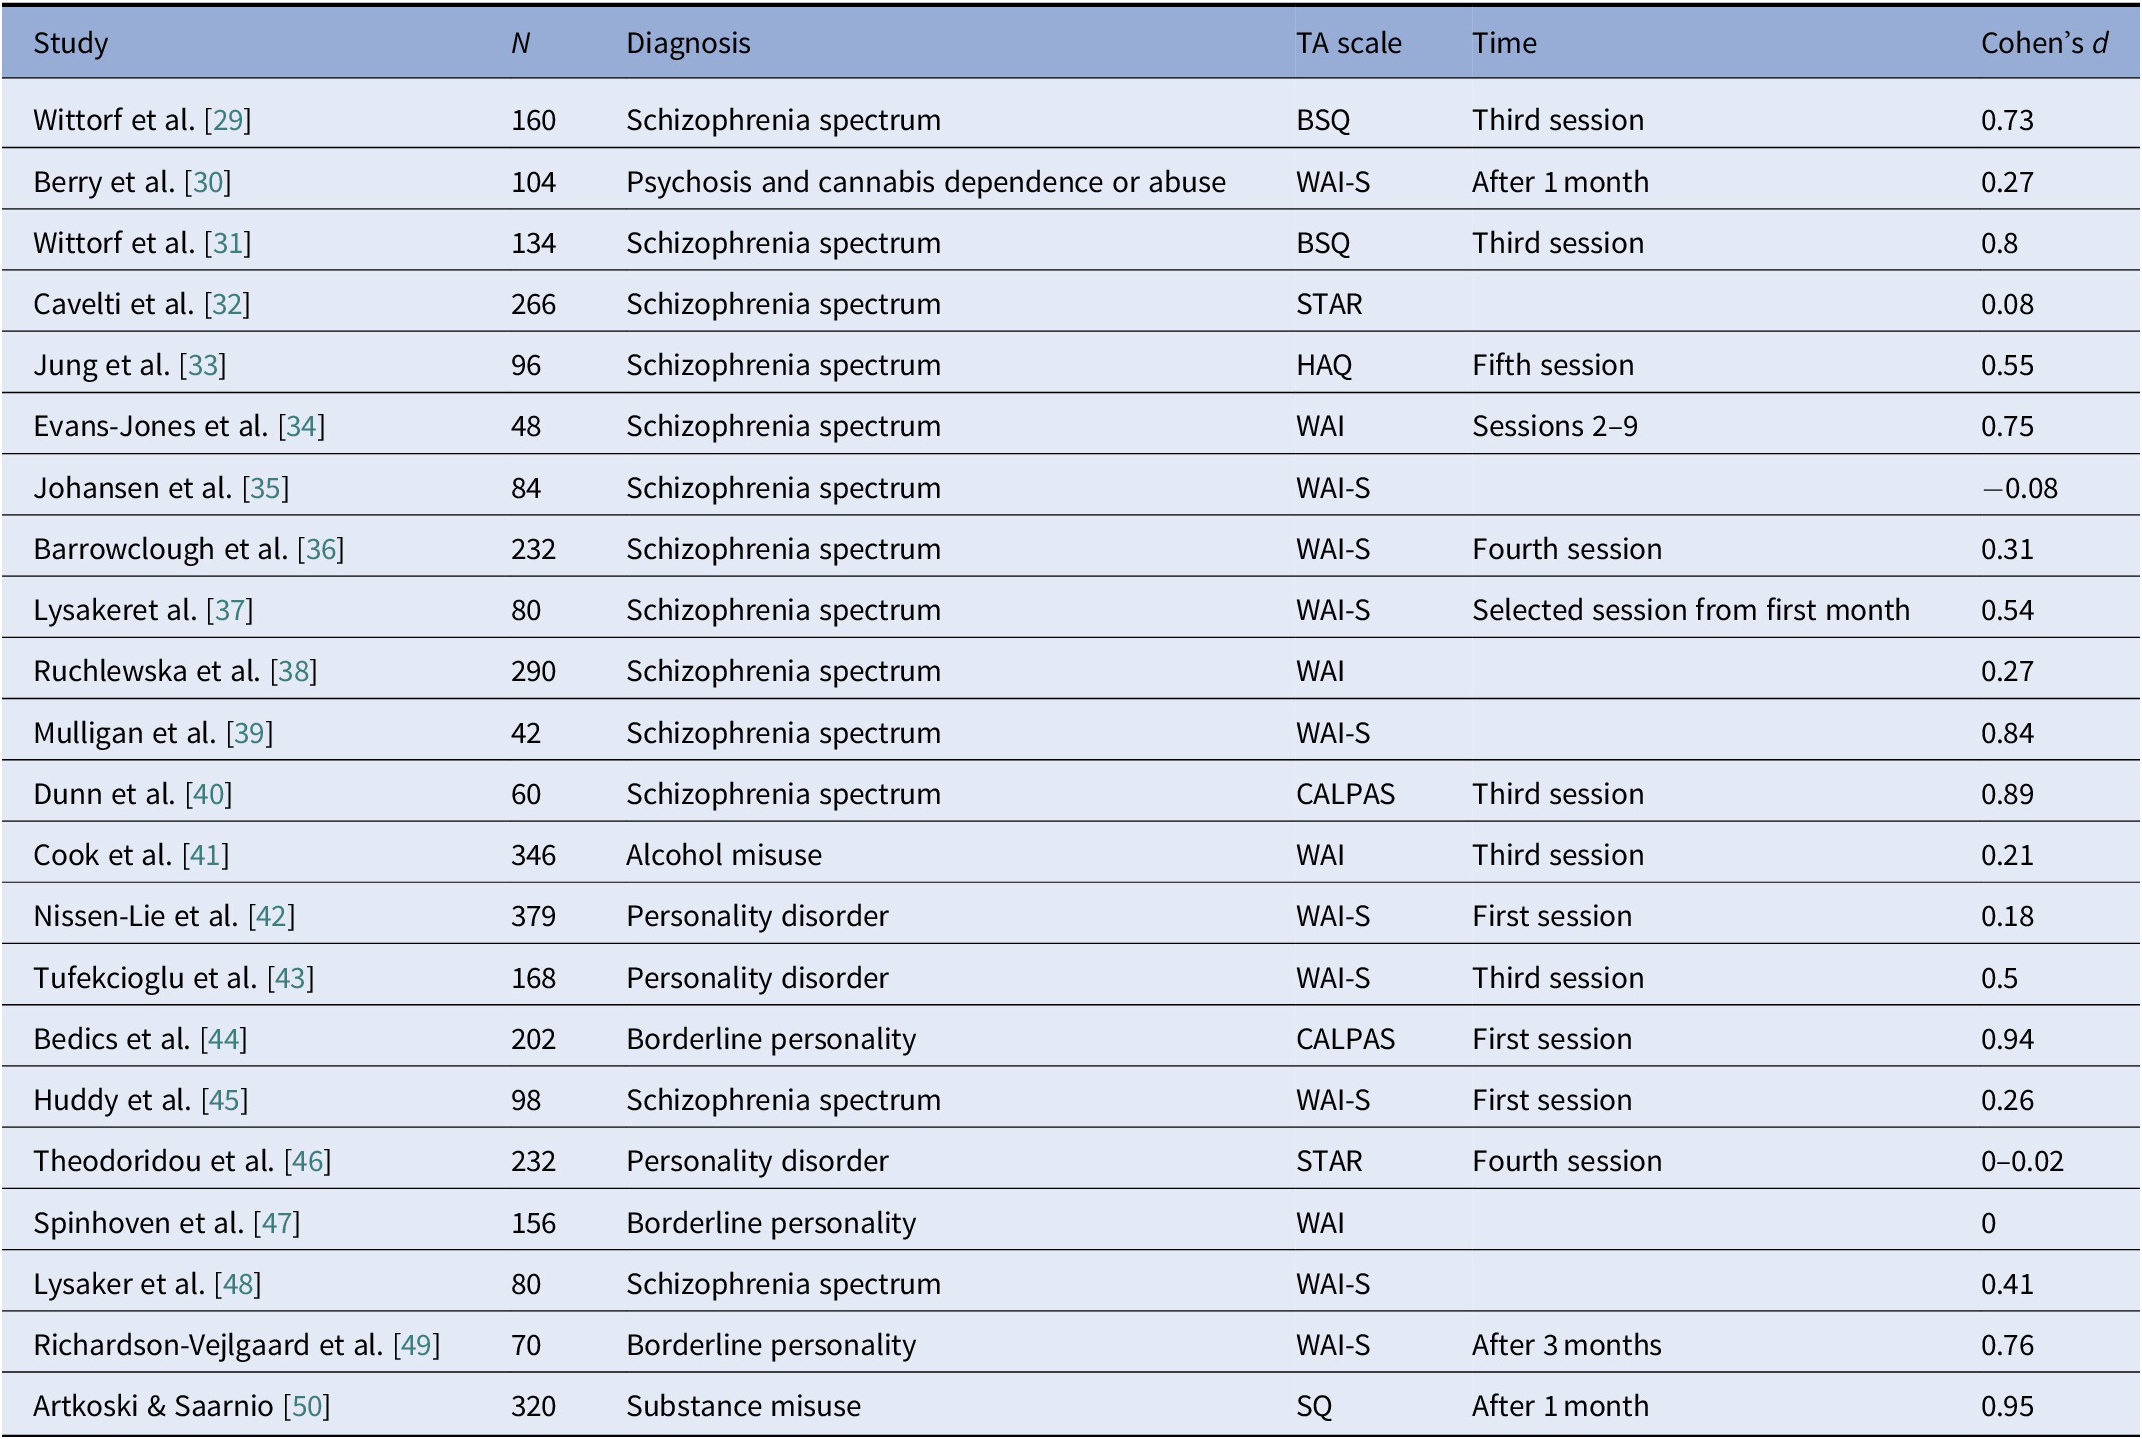
Task: Follow reference 44 next to Bedics et al.
Action: click(x=224, y=1039)
